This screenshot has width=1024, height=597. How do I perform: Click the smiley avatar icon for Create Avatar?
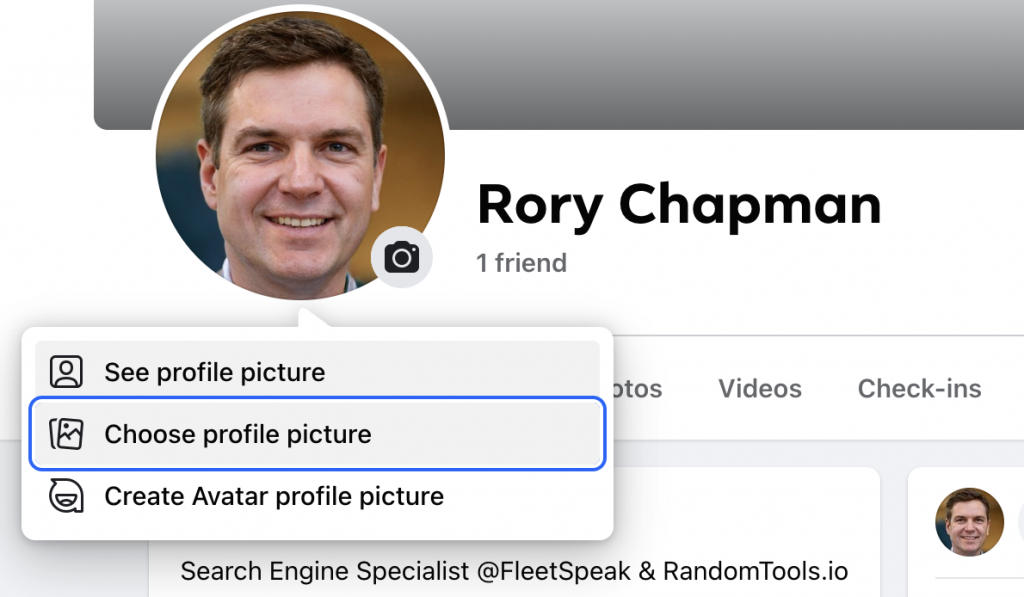(x=65, y=496)
